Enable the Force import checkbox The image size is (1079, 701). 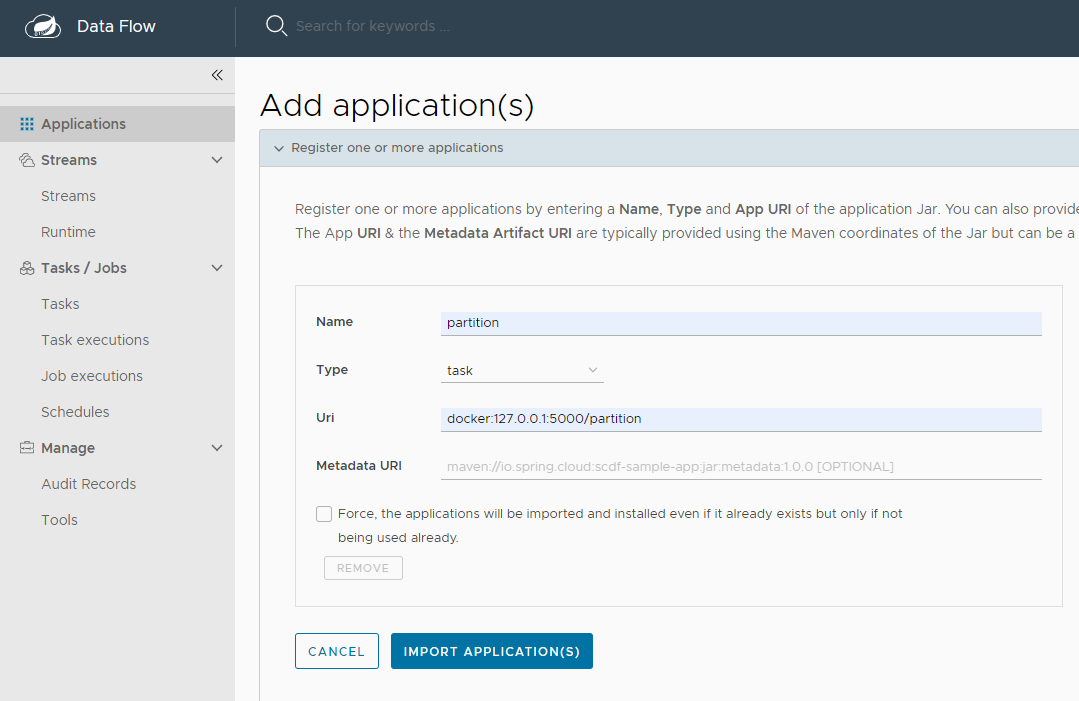point(324,514)
